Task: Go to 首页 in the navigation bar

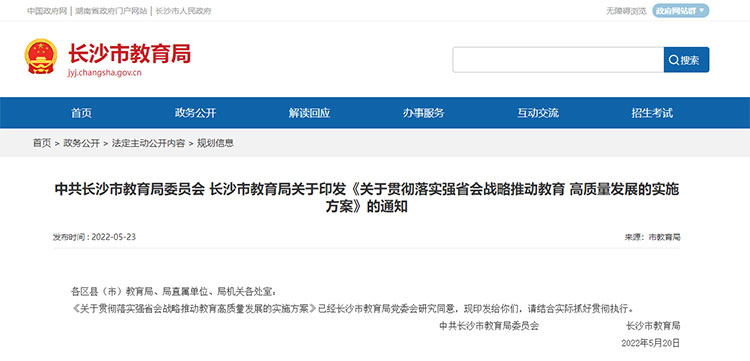Action: [x=81, y=113]
